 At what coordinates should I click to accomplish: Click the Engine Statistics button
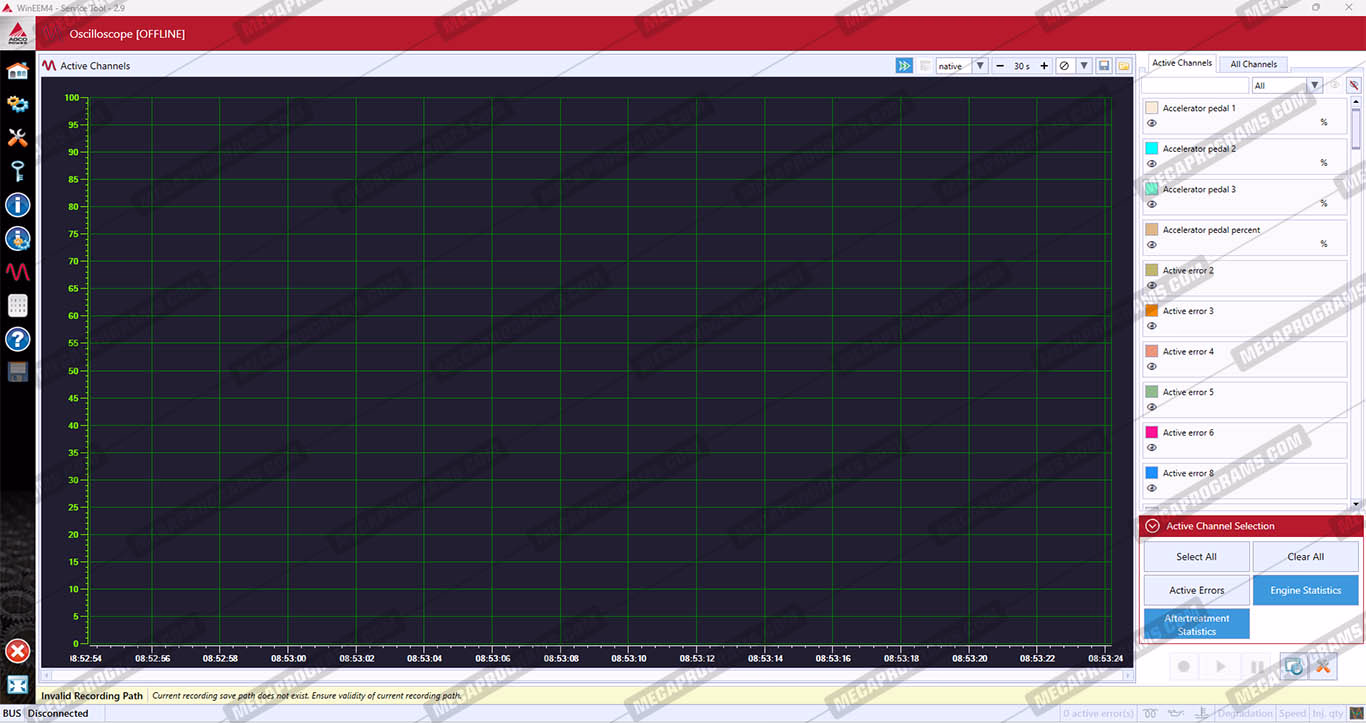[1305, 590]
